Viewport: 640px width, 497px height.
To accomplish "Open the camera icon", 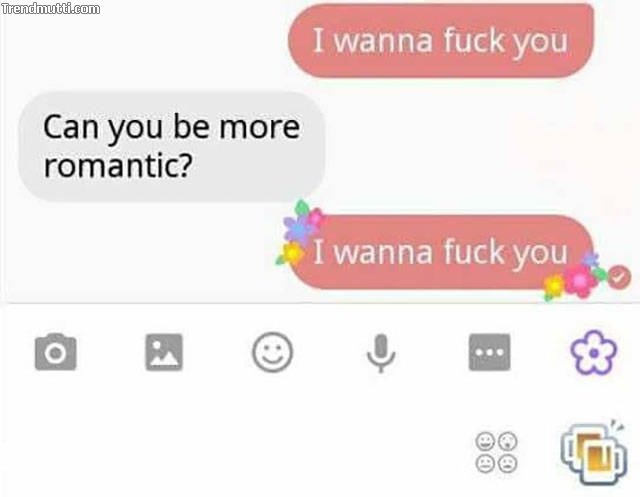I will (x=56, y=352).
